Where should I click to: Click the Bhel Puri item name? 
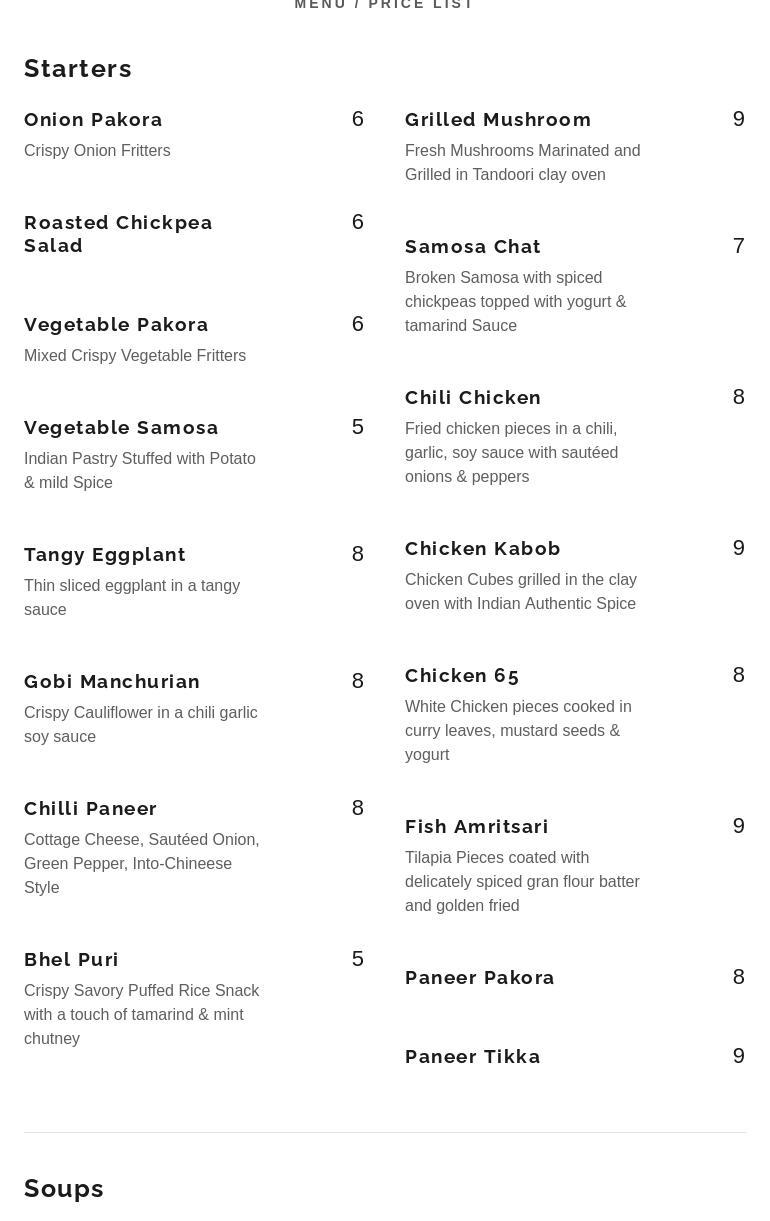coord(72,960)
